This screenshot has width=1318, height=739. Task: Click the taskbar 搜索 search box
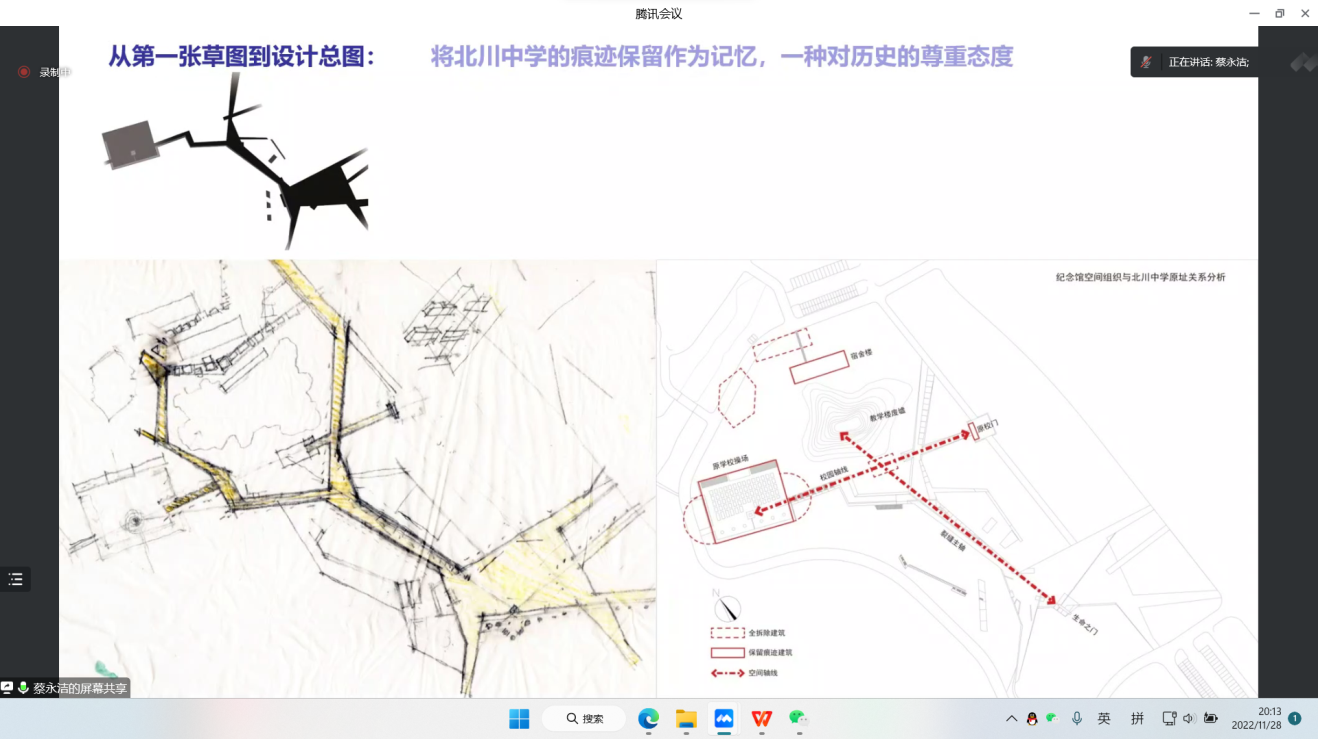(x=584, y=718)
